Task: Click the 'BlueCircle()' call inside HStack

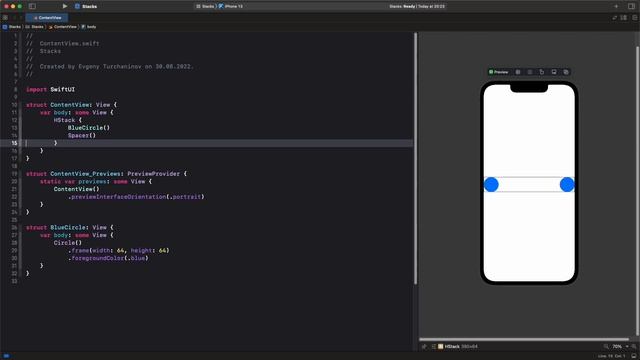Action: (x=89, y=127)
